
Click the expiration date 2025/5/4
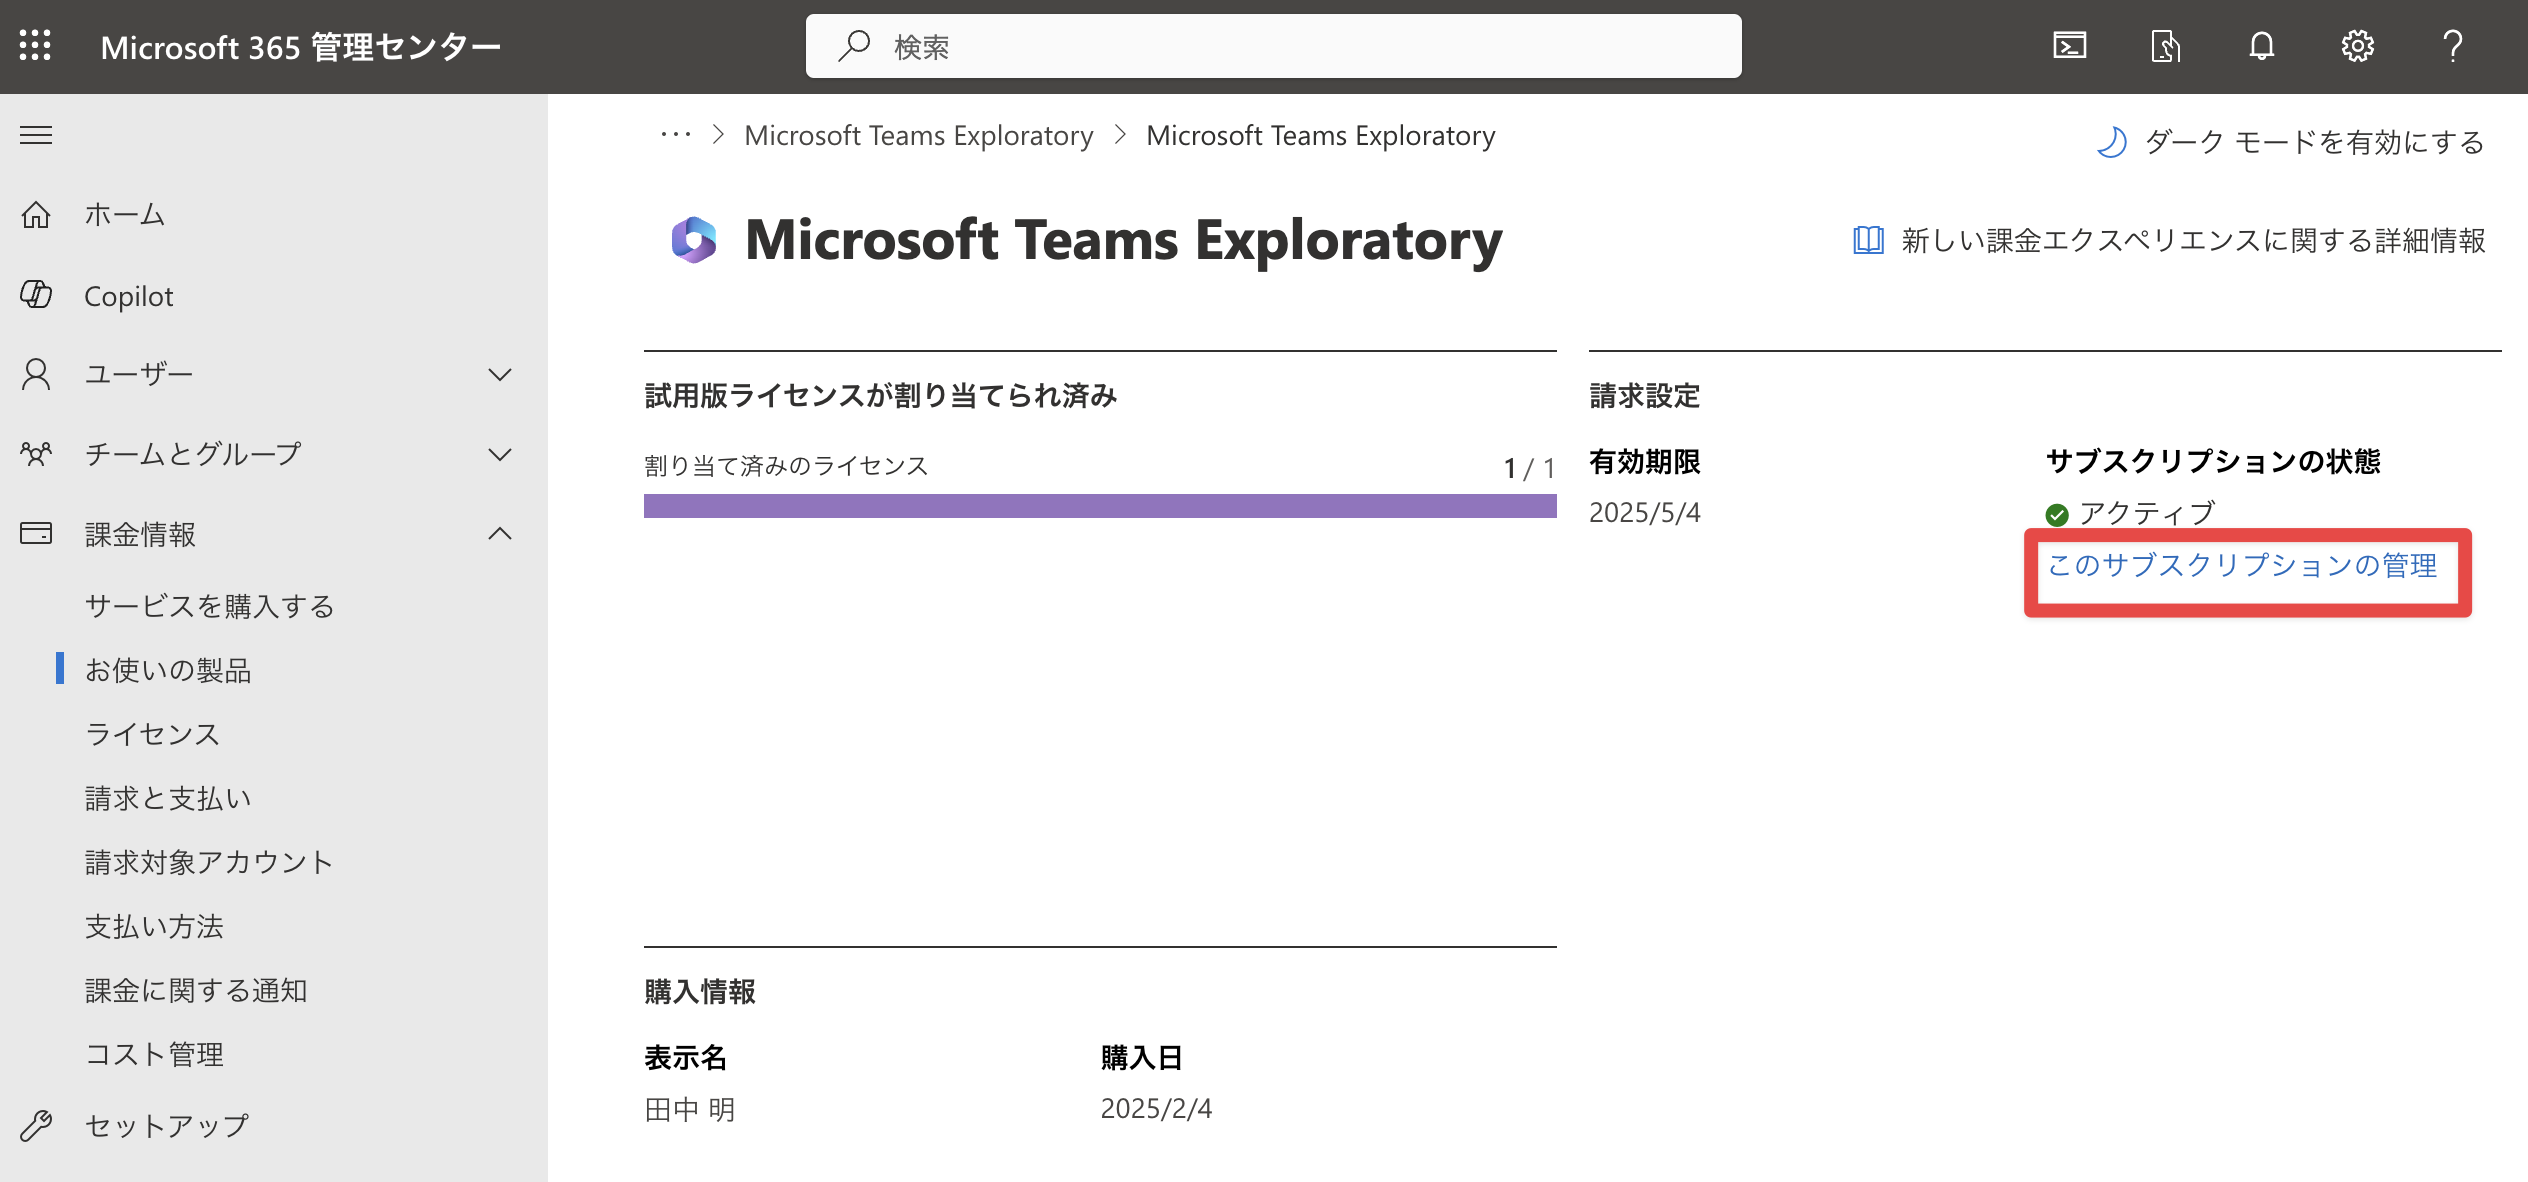(x=1645, y=513)
